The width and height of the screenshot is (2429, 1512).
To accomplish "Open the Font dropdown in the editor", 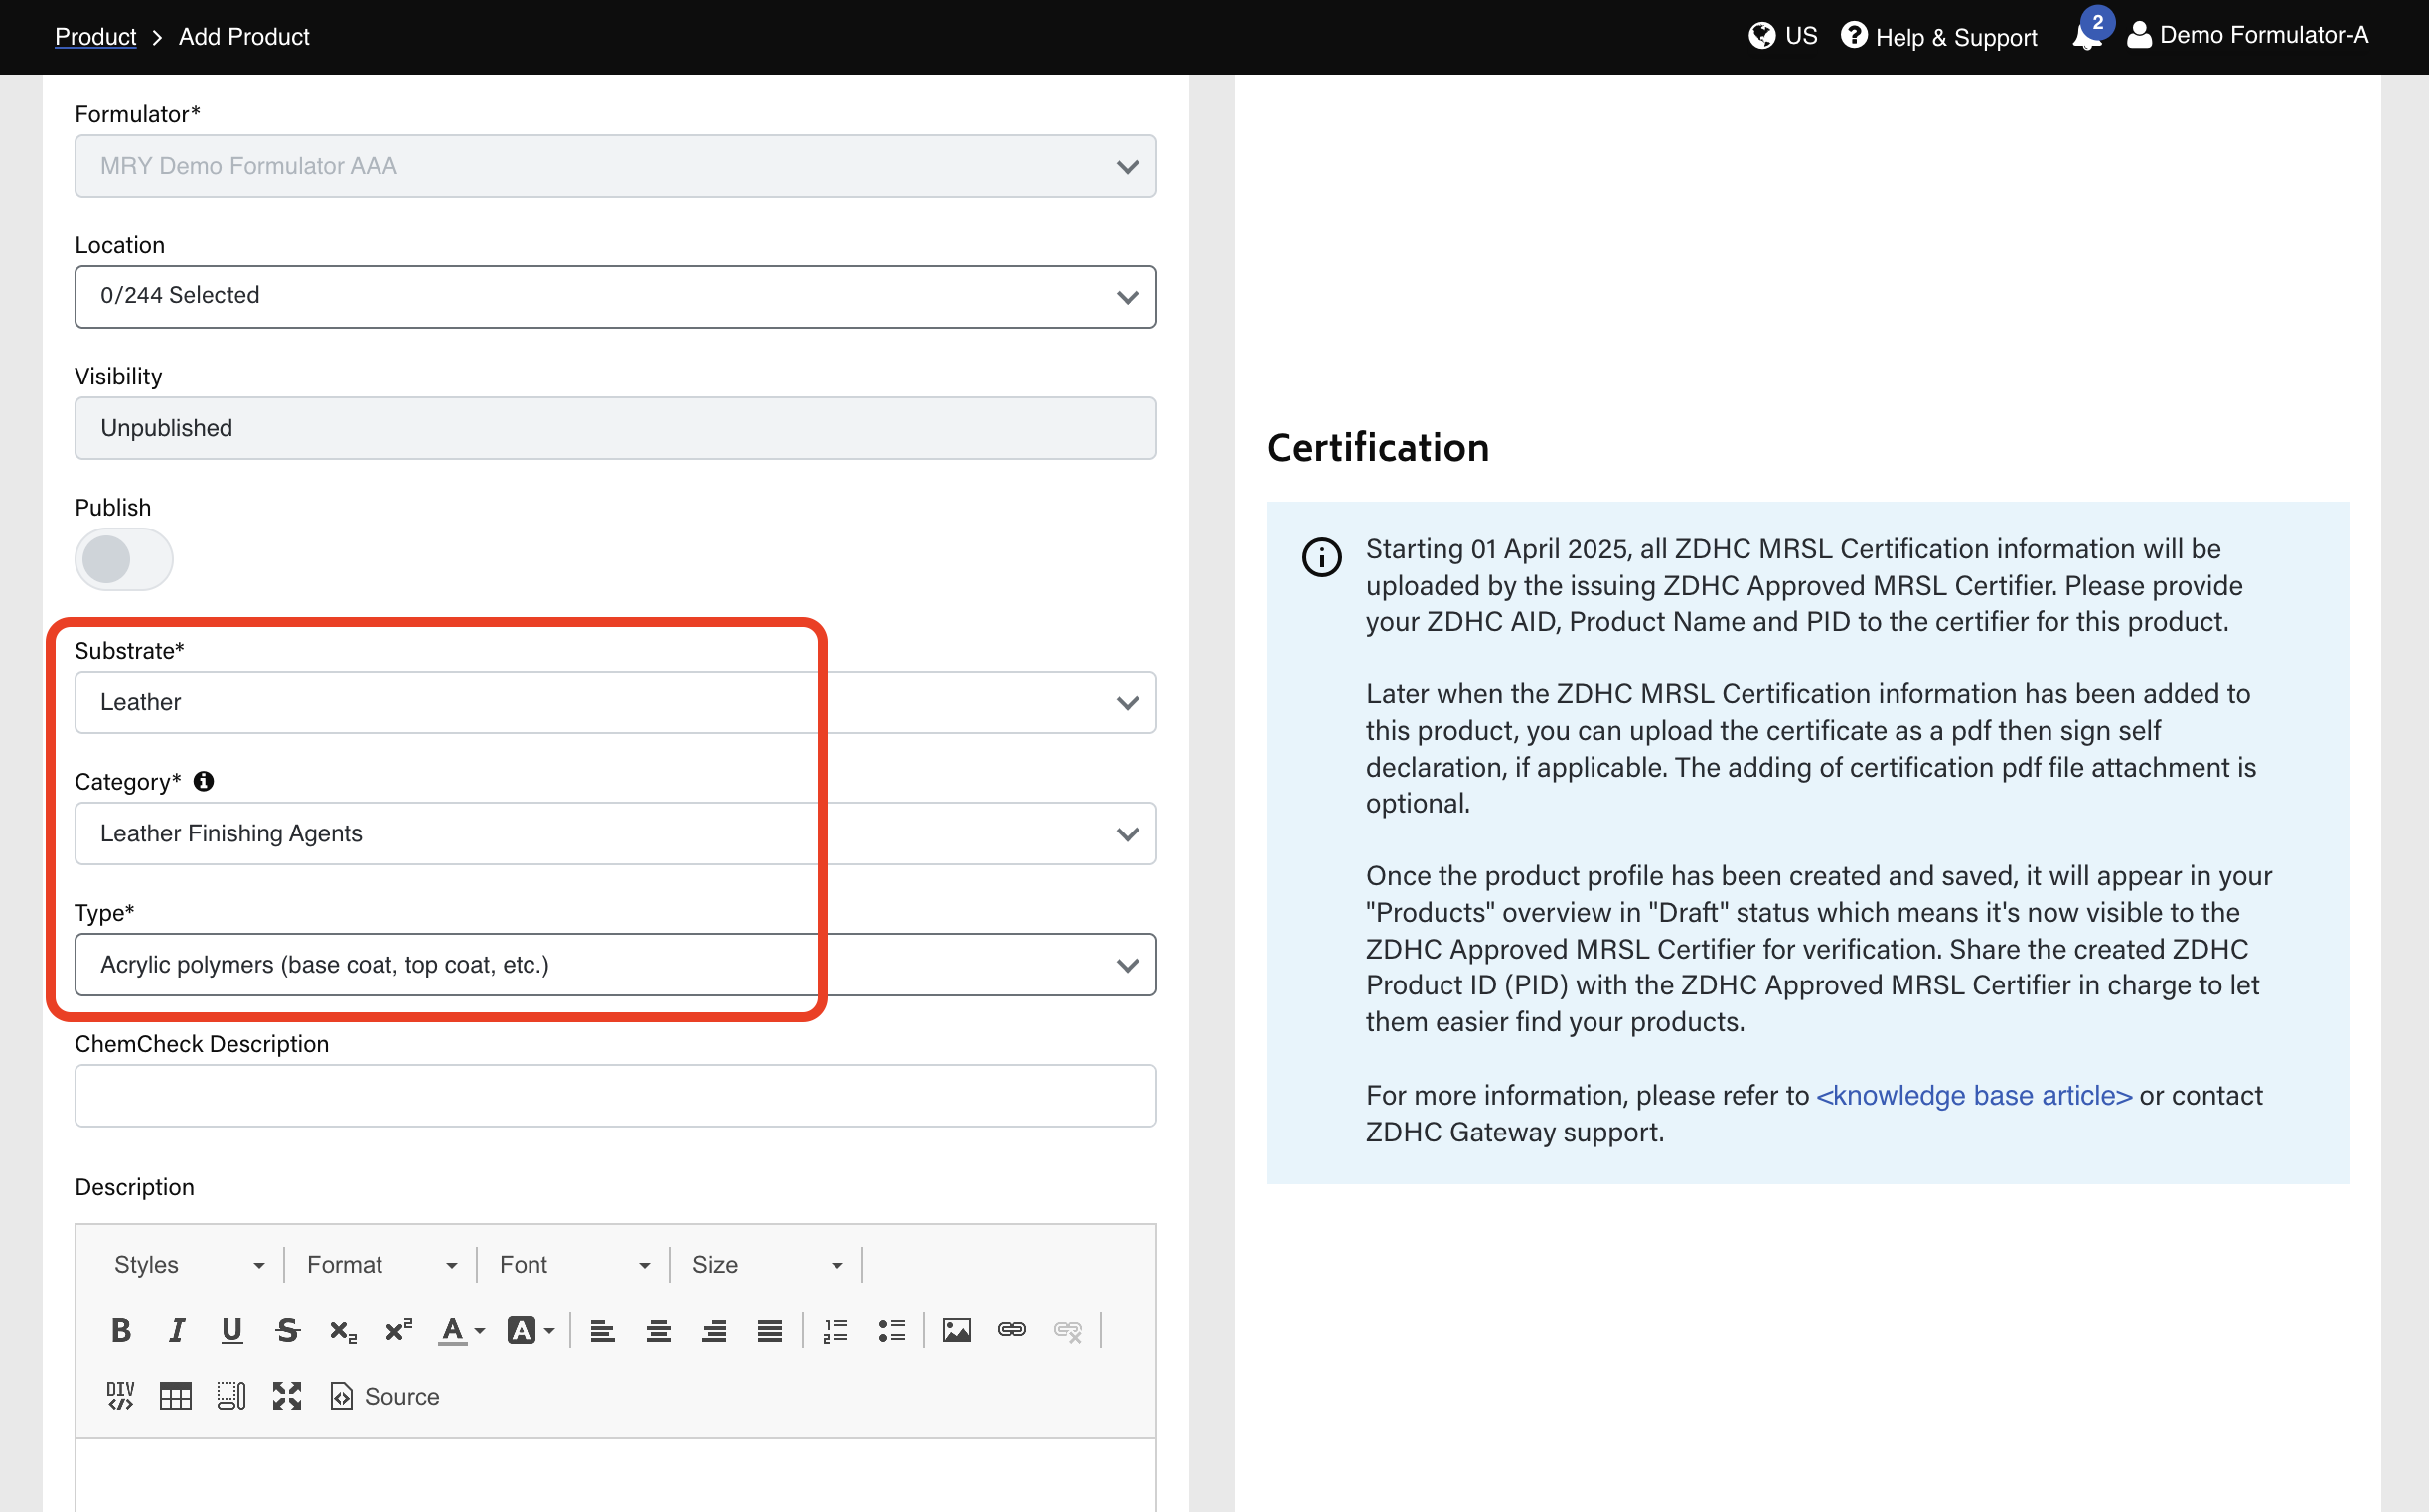I will 574,1264.
